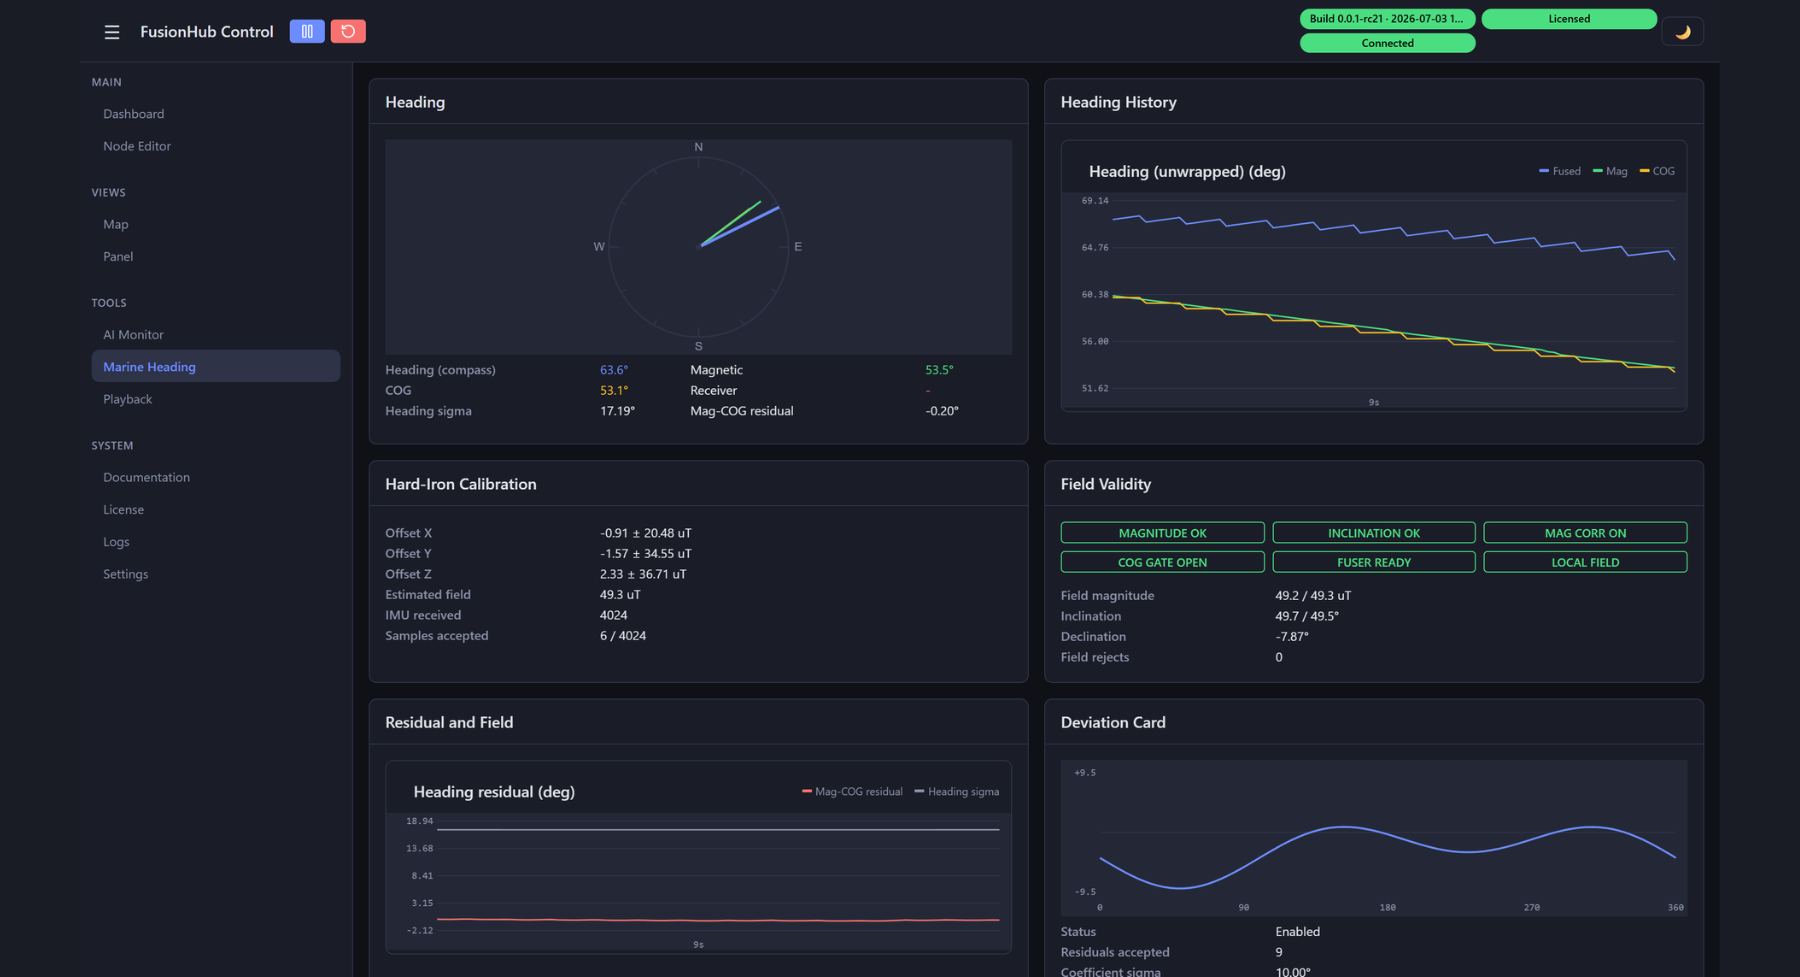Click the Heading sigma value 17.19°
The height and width of the screenshot is (977, 1800).
coord(617,411)
